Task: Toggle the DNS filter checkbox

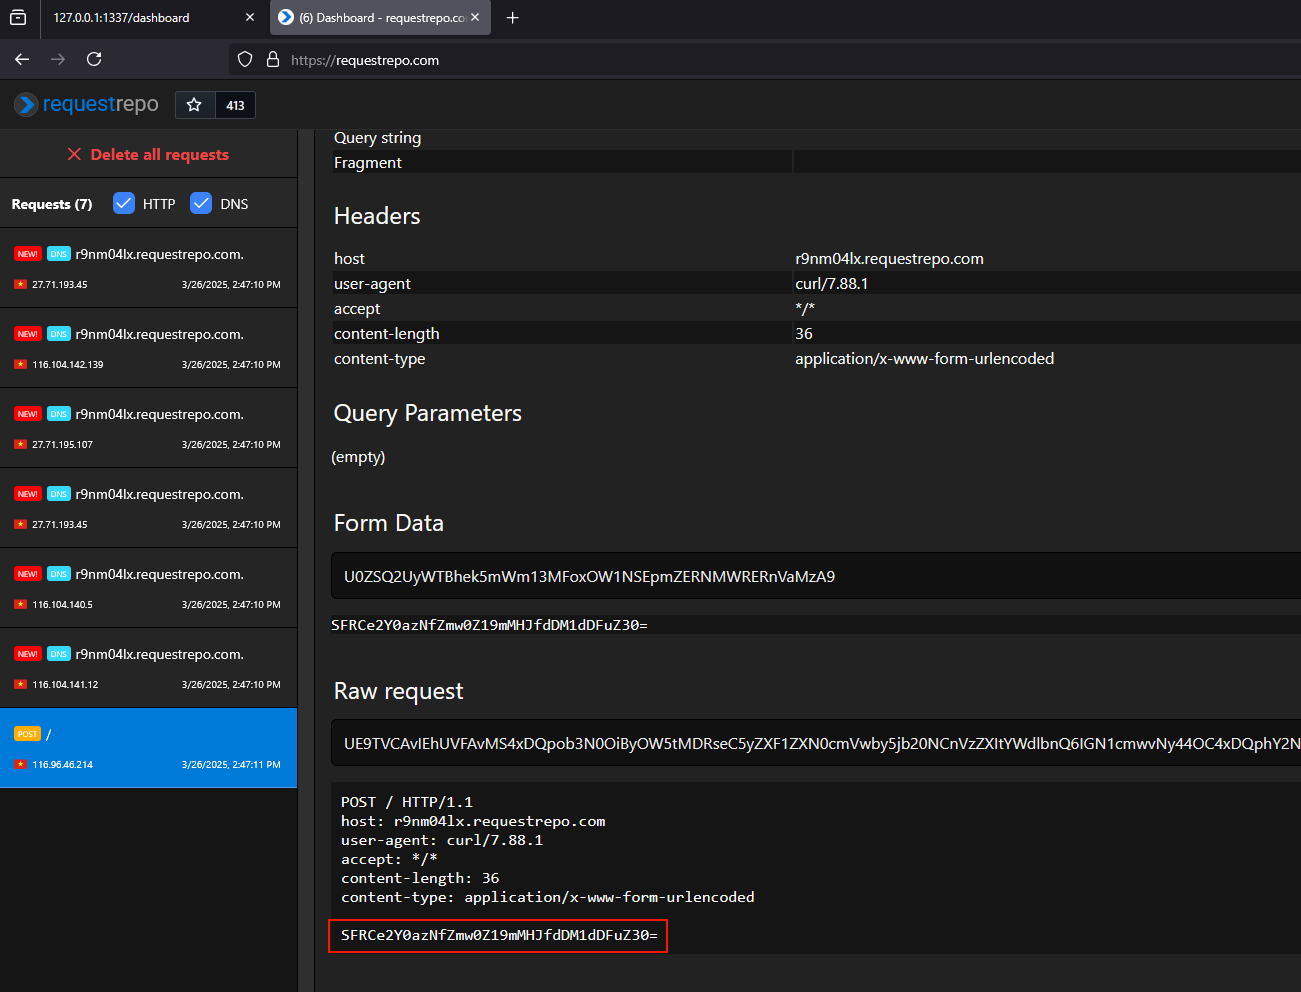Action: (201, 203)
